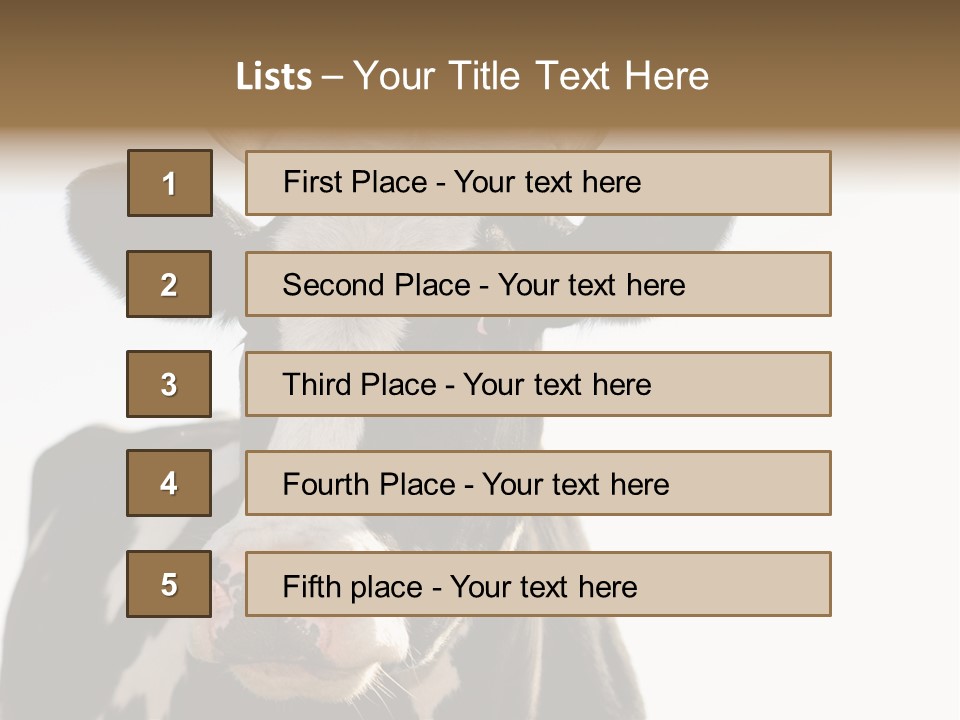Click the Second Place text bar

pos(538,284)
